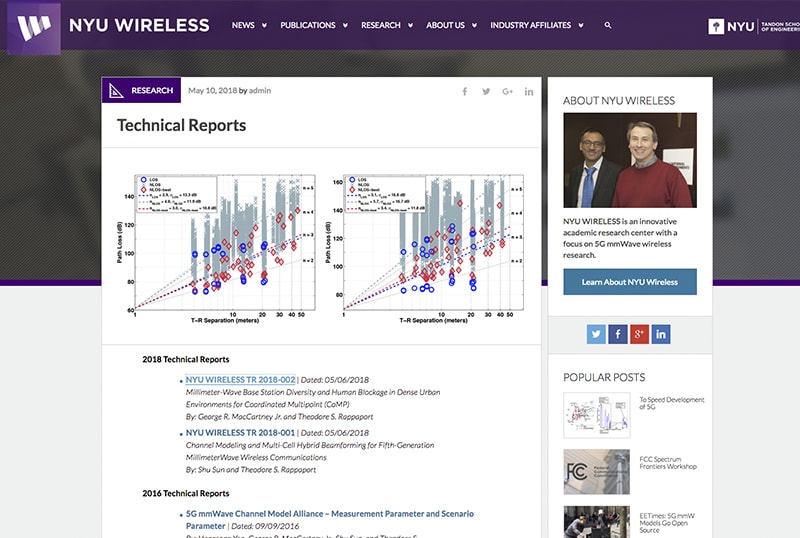This screenshot has width=800, height=538.
Task: Open the About Us navigation menu
Action: point(451,25)
